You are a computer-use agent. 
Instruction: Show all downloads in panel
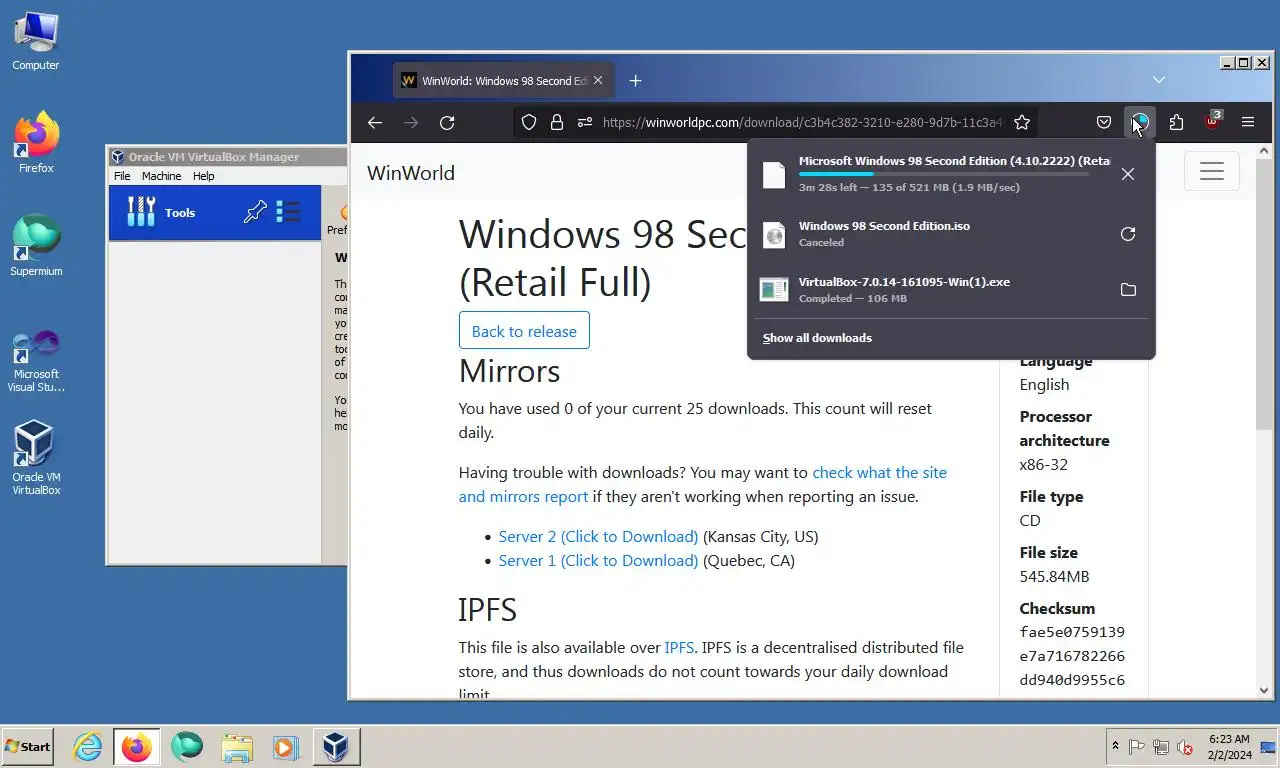pyautogui.click(x=817, y=338)
